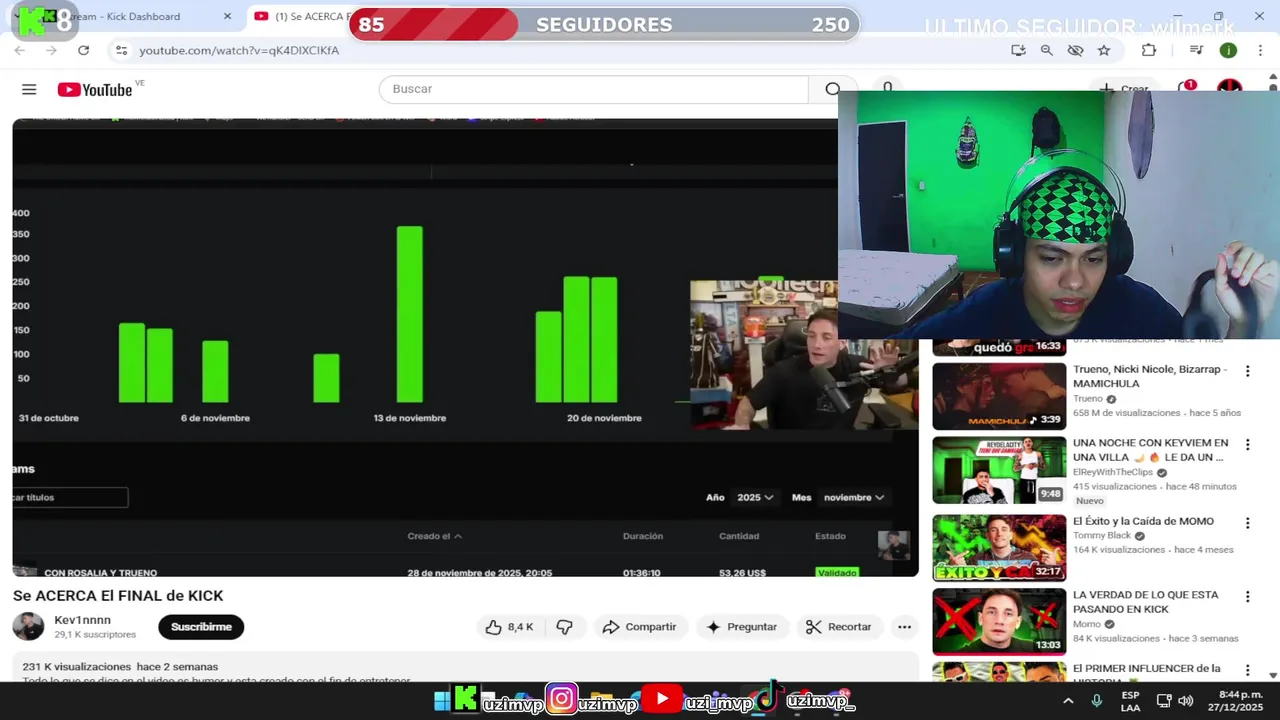Open El Éxito y la Caída de MOMO title
This screenshot has height=720, width=1280.
point(1143,521)
